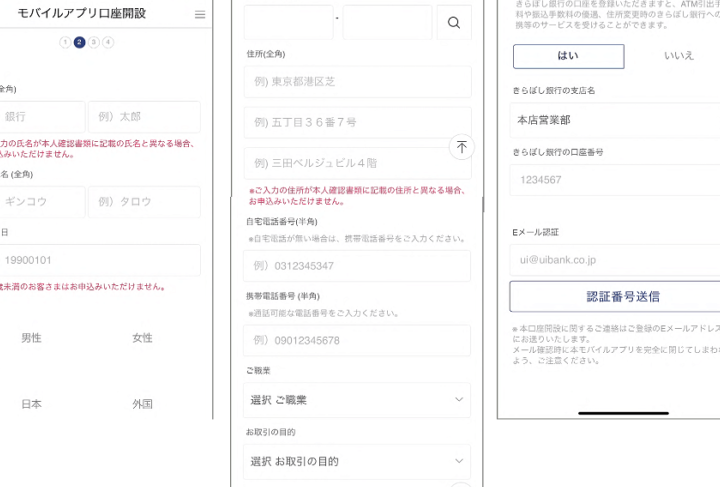The height and width of the screenshot is (487, 720).
Task: Select the いいえ tab option
Action: point(678,56)
